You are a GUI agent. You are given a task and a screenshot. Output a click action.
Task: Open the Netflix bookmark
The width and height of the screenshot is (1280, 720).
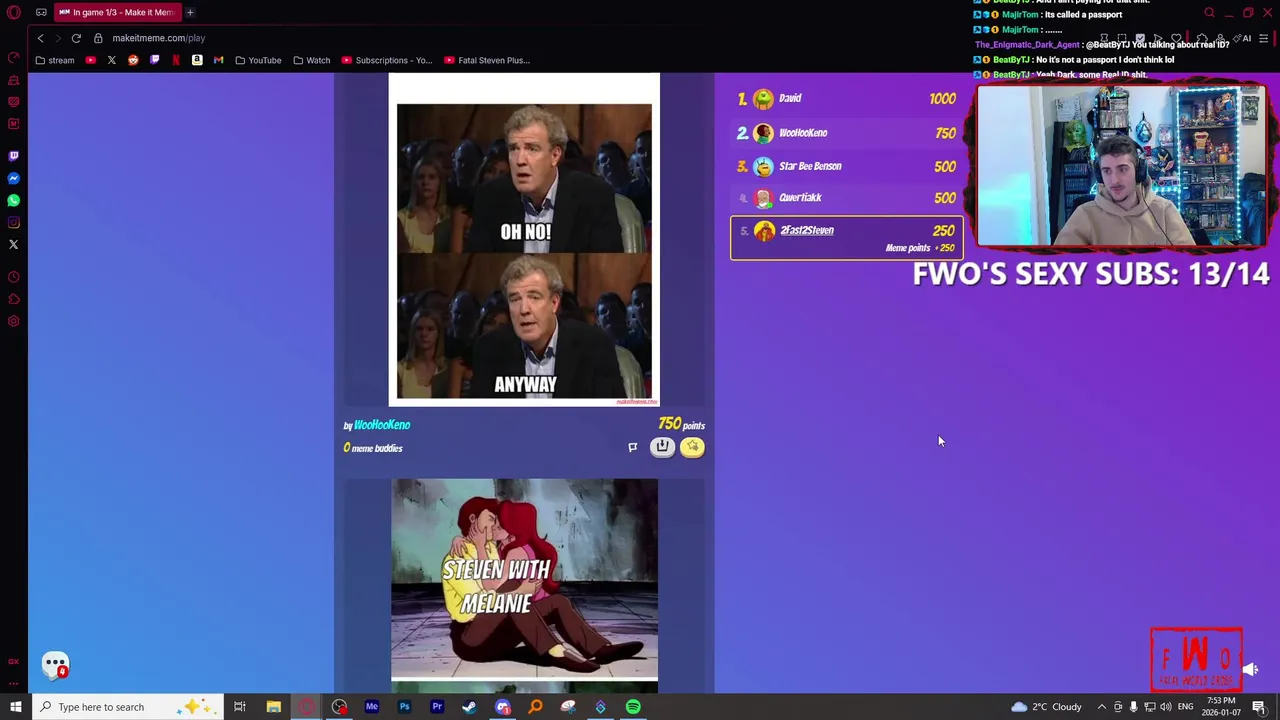(176, 60)
